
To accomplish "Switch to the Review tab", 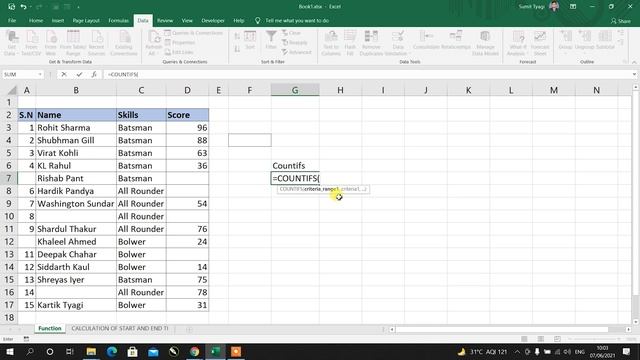I will pyautogui.click(x=165, y=20).
